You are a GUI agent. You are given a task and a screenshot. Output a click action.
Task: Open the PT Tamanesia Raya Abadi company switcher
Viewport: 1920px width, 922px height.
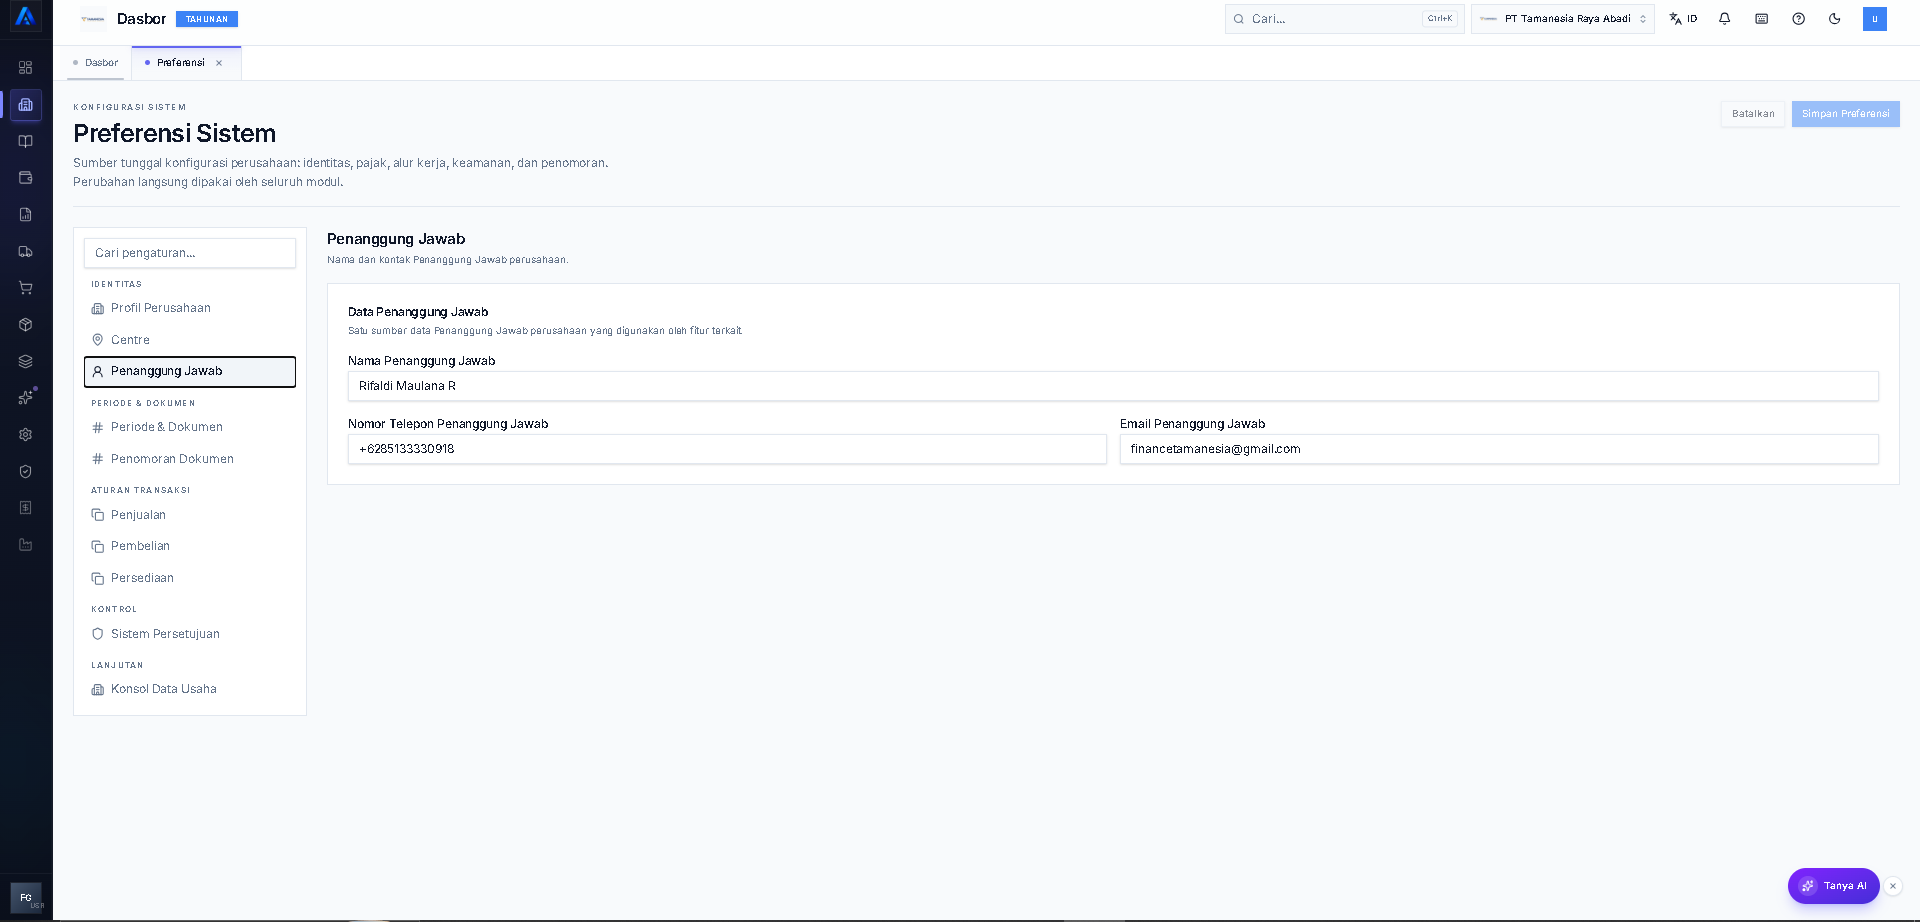pyautogui.click(x=1563, y=19)
